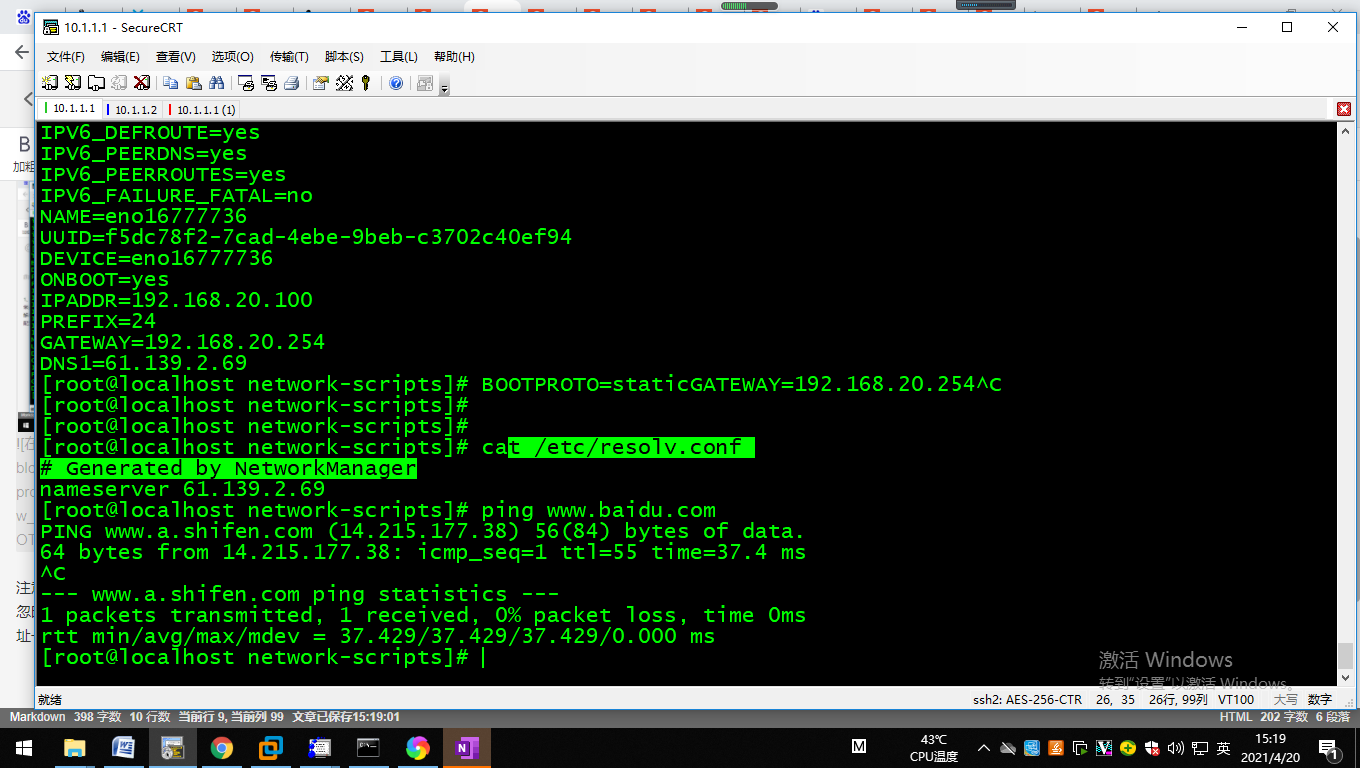The image size is (1360, 768).
Task: Open Session Options toolbar icon
Action: click(x=321, y=83)
